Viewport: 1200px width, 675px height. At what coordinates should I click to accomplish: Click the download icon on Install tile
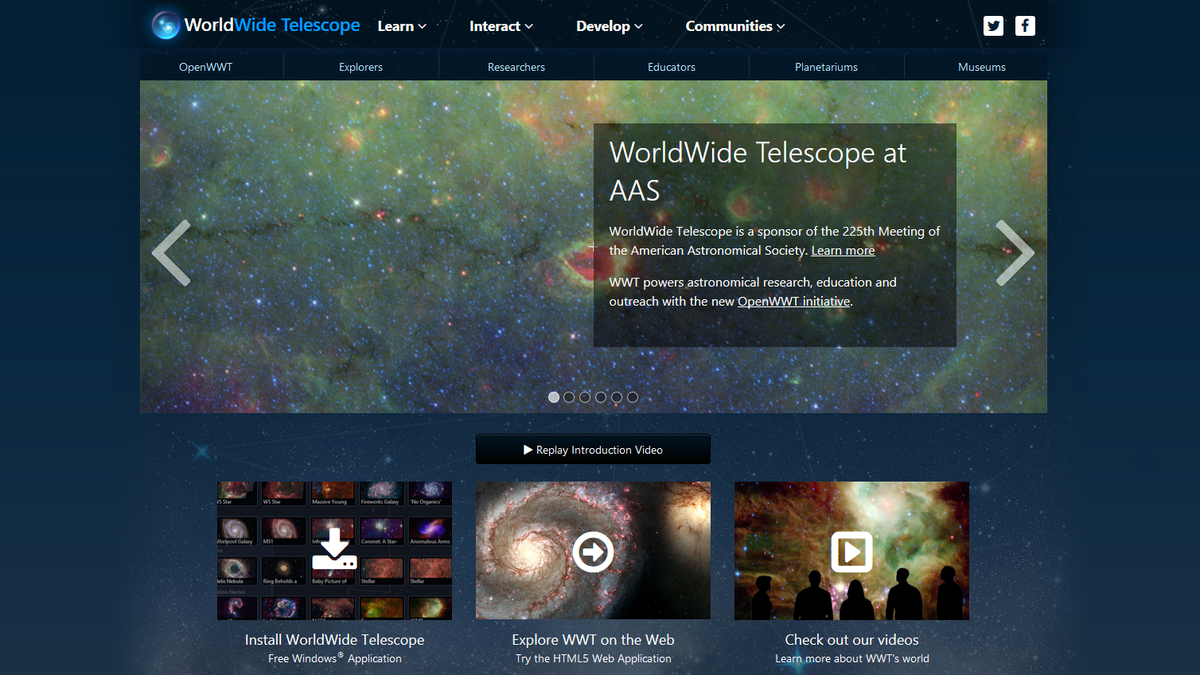pyautogui.click(x=334, y=550)
